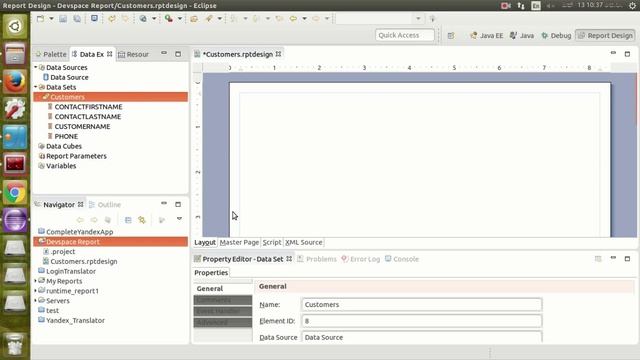Switch to the Master Page tab
The width and height of the screenshot is (640, 360).
point(239,242)
